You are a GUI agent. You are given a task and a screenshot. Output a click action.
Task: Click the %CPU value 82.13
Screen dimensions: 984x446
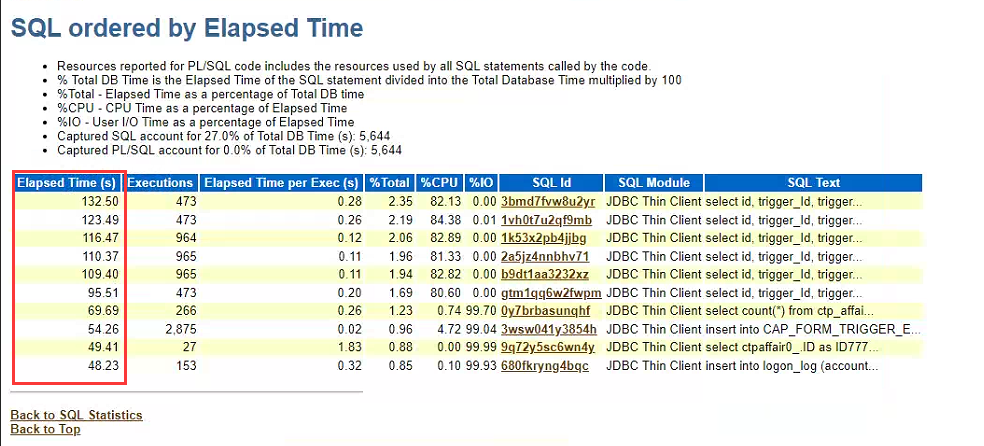point(446,201)
